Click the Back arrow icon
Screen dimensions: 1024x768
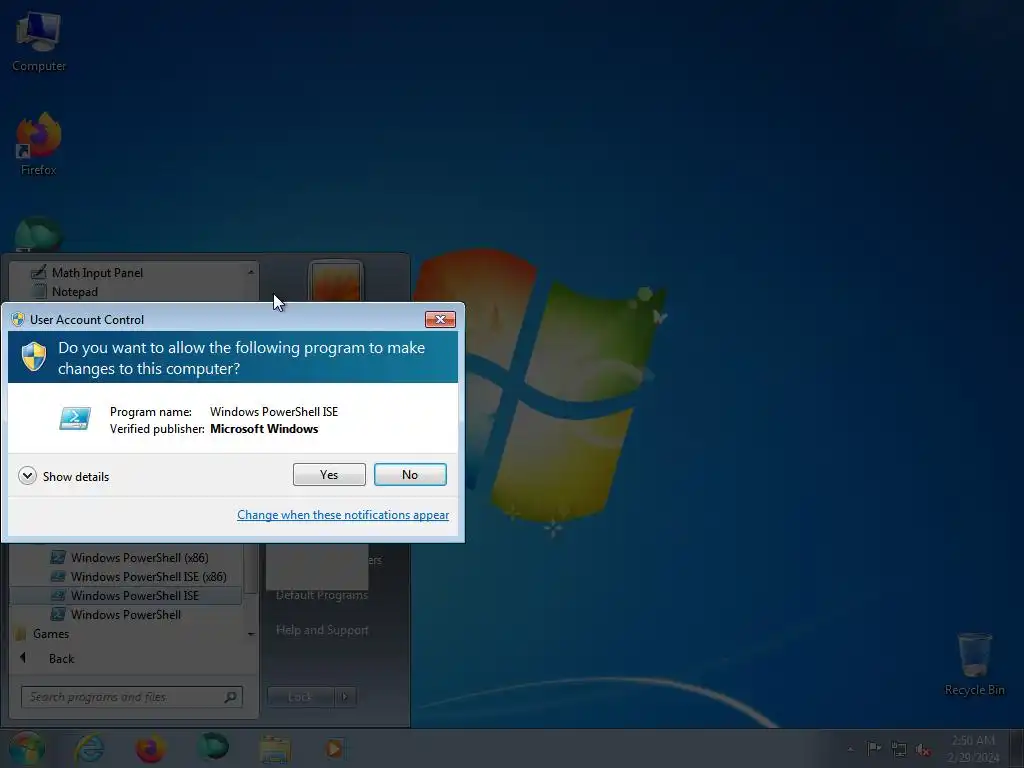click(24, 658)
